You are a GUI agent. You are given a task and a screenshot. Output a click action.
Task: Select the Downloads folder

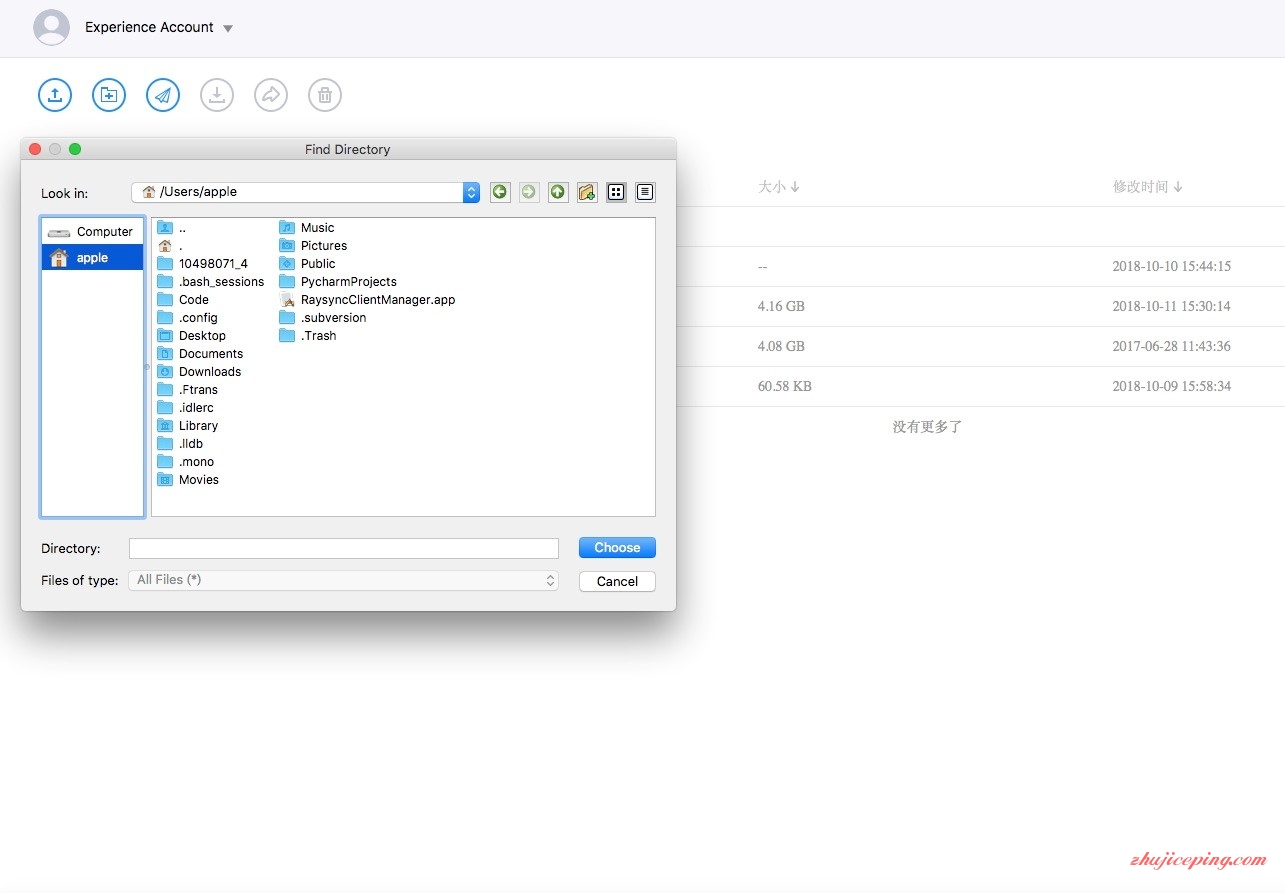pyautogui.click(x=199, y=372)
